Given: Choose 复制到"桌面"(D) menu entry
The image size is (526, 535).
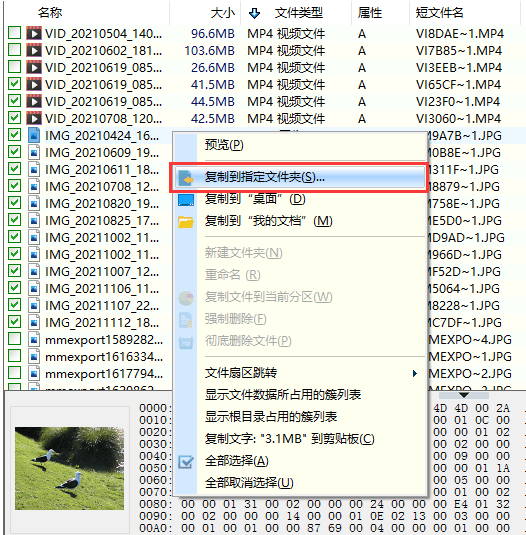Looking at the screenshot, I should coord(300,199).
